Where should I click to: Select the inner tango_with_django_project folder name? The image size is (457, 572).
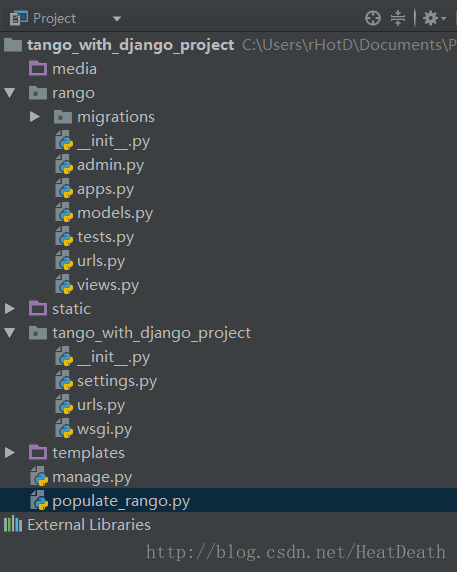pyautogui.click(x=151, y=333)
